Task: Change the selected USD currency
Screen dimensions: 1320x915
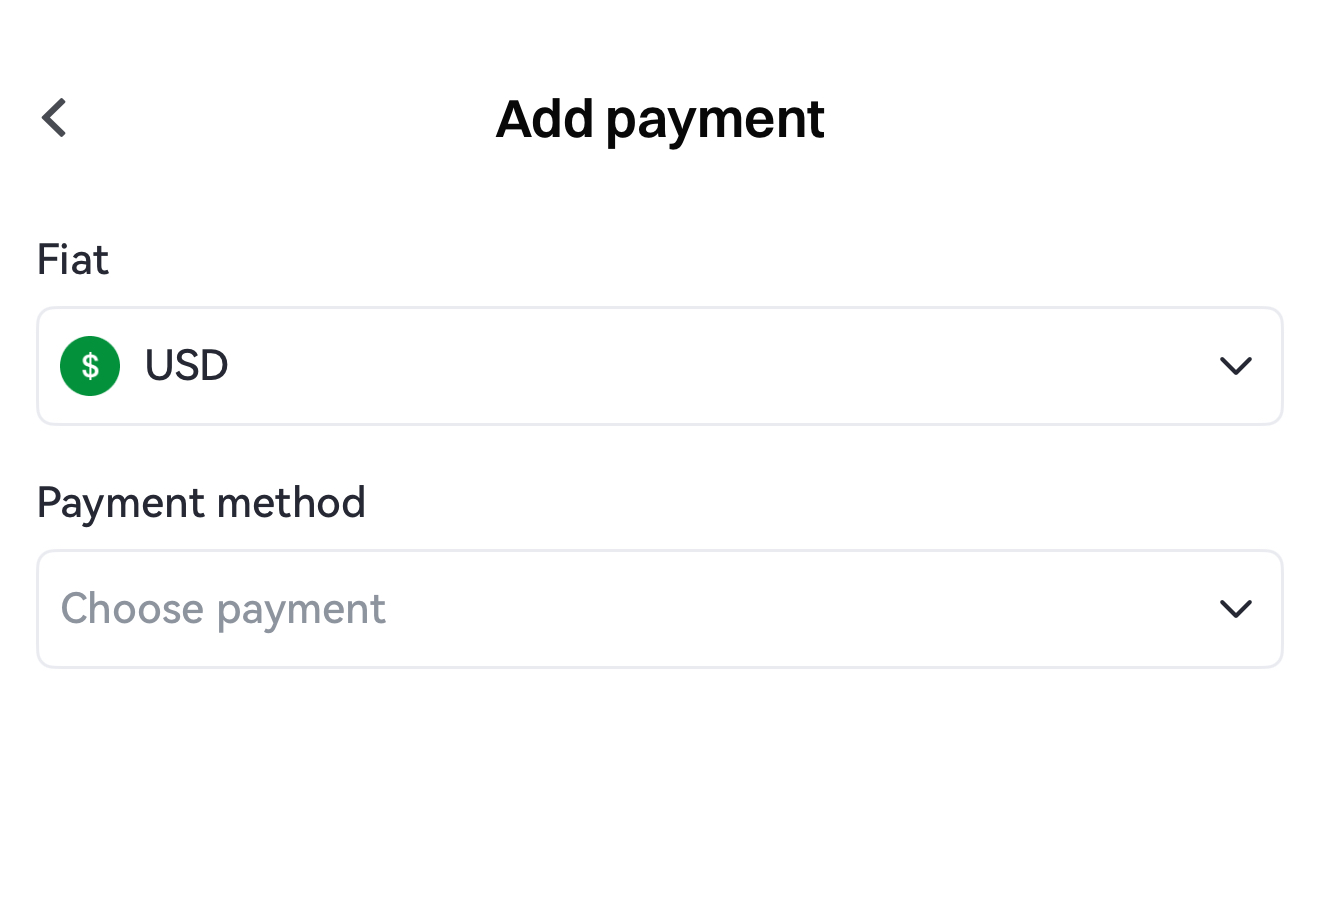Action: [660, 366]
